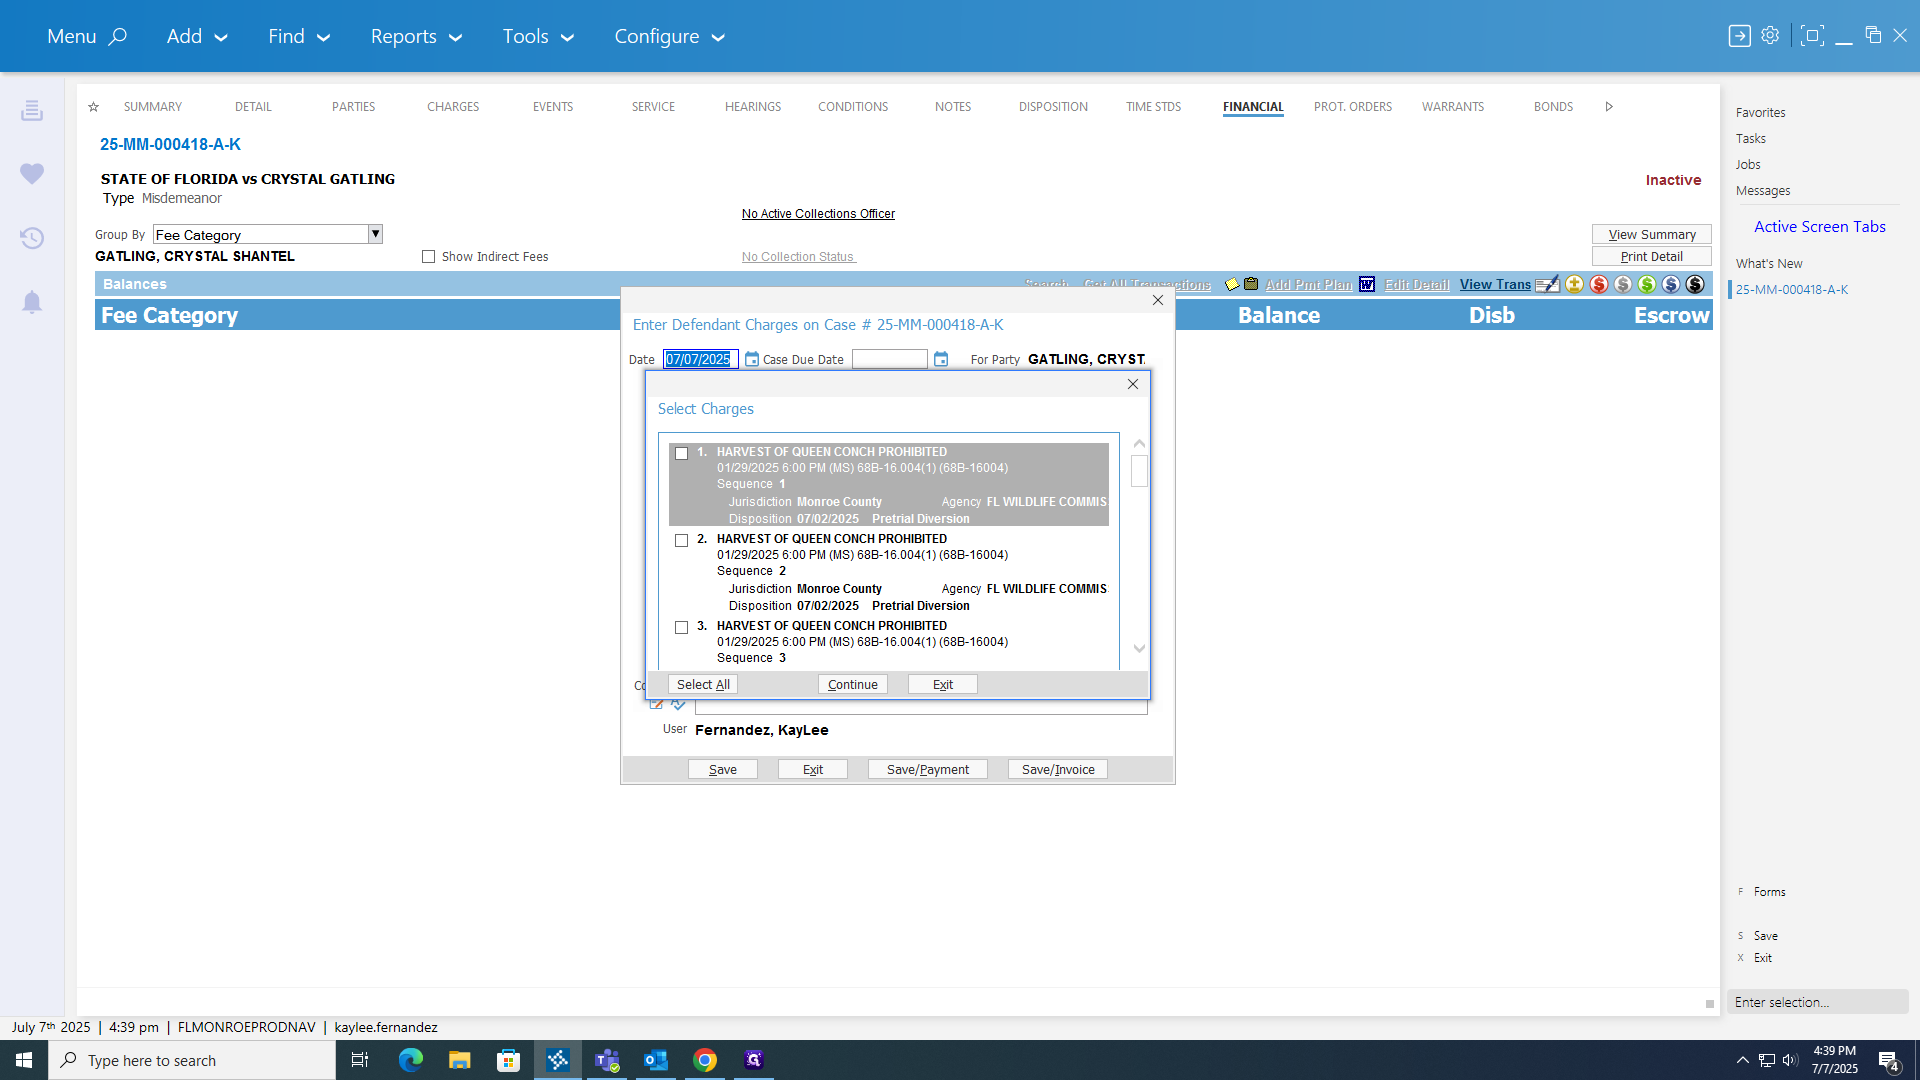Screen dimensions: 1920x1080
Task: Open the history clock sidebar icon
Action: (x=32, y=238)
